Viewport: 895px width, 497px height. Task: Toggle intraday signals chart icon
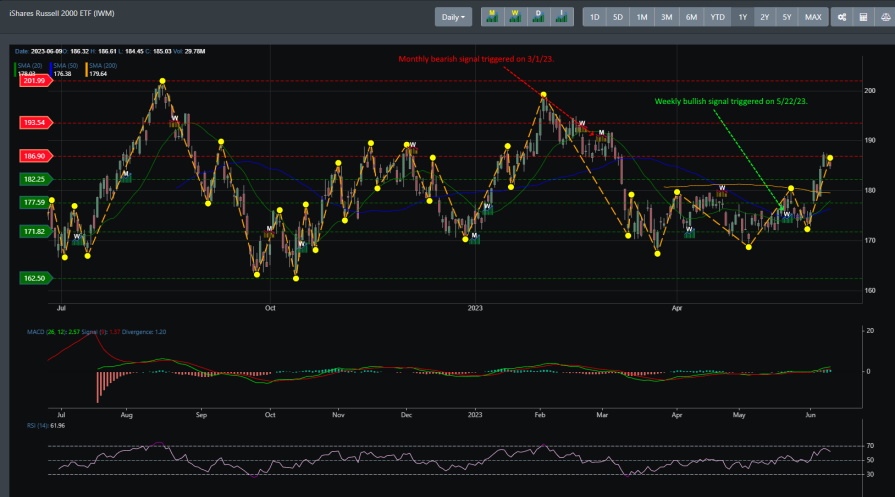coord(562,17)
